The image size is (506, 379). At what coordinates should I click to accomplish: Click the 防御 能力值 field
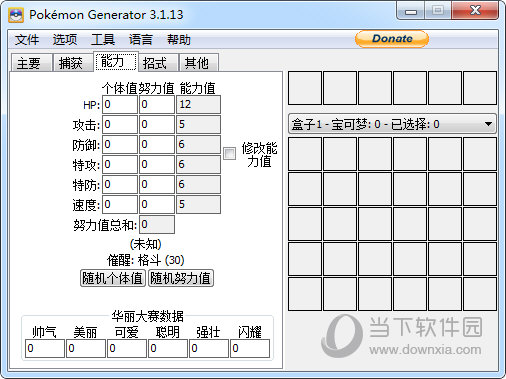(198, 145)
